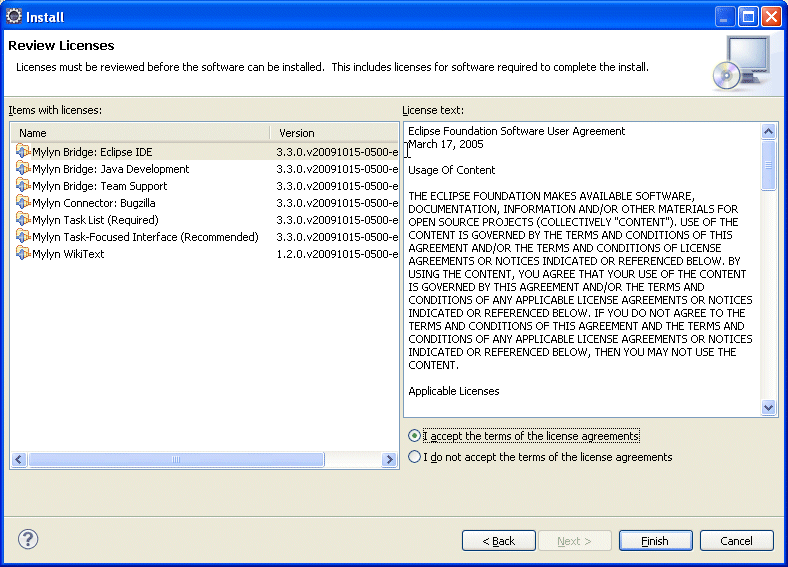Click 'Applicable Licenses' heading in license text
The height and width of the screenshot is (567, 788).
(x=454, y=391)
